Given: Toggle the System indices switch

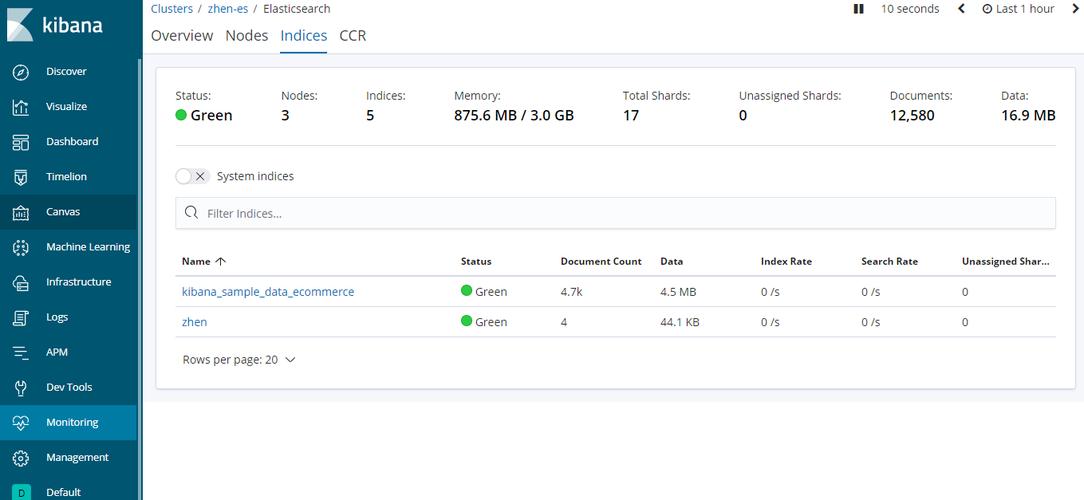Looking at the screenshot, I should tap(192, 176).
